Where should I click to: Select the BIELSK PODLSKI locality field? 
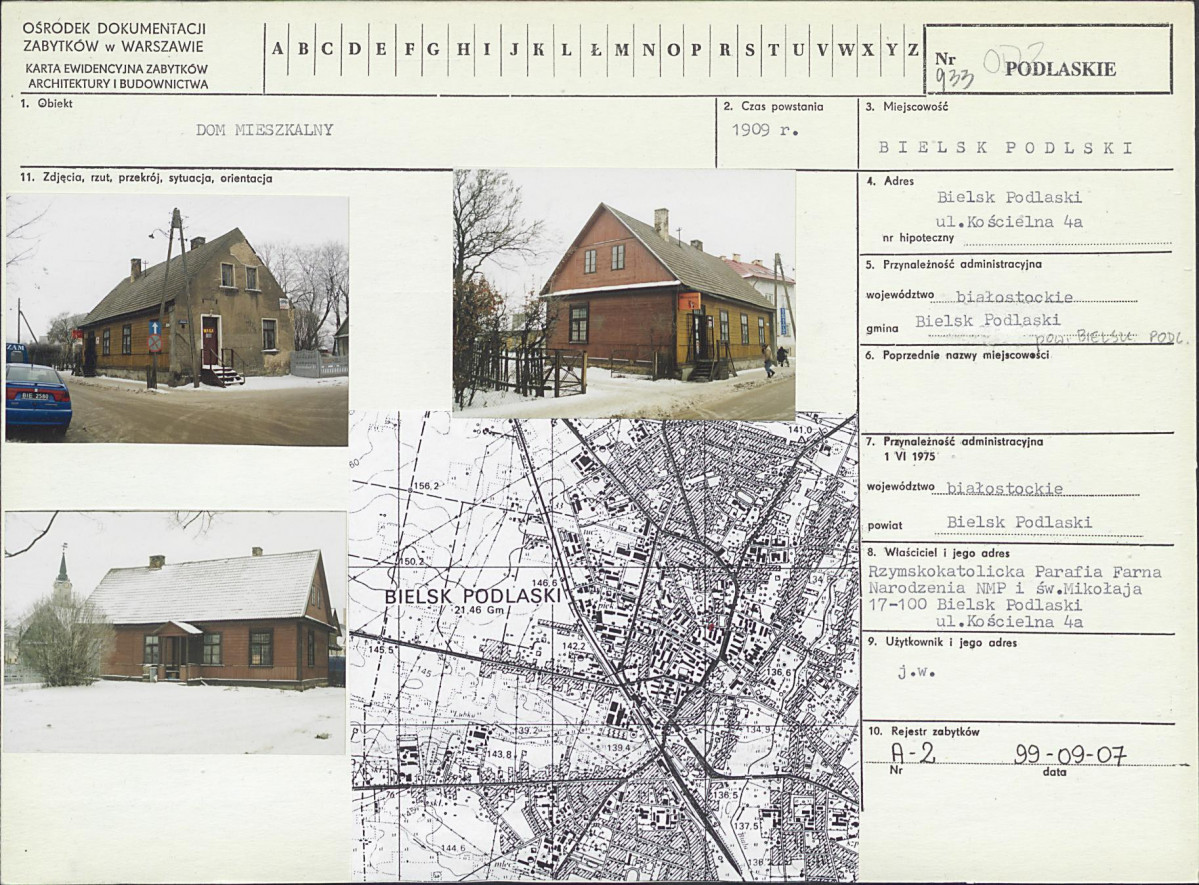pos(1005,148)
